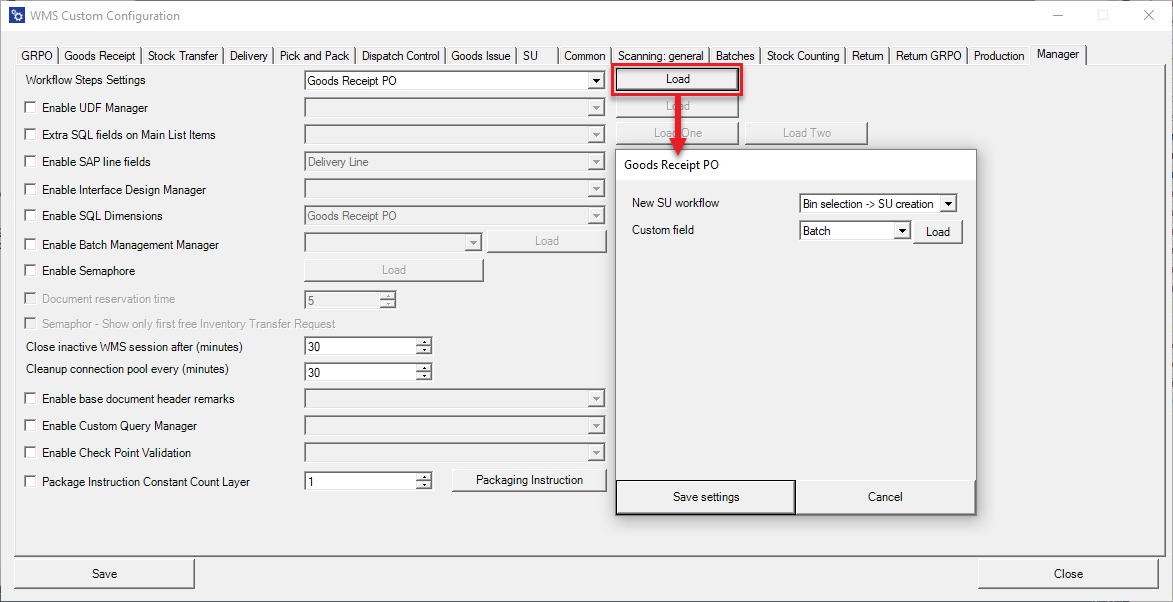This screenshot has height=602, width=1173.
Task: Open the Pick and Pack tab
Action: point(314,56)
